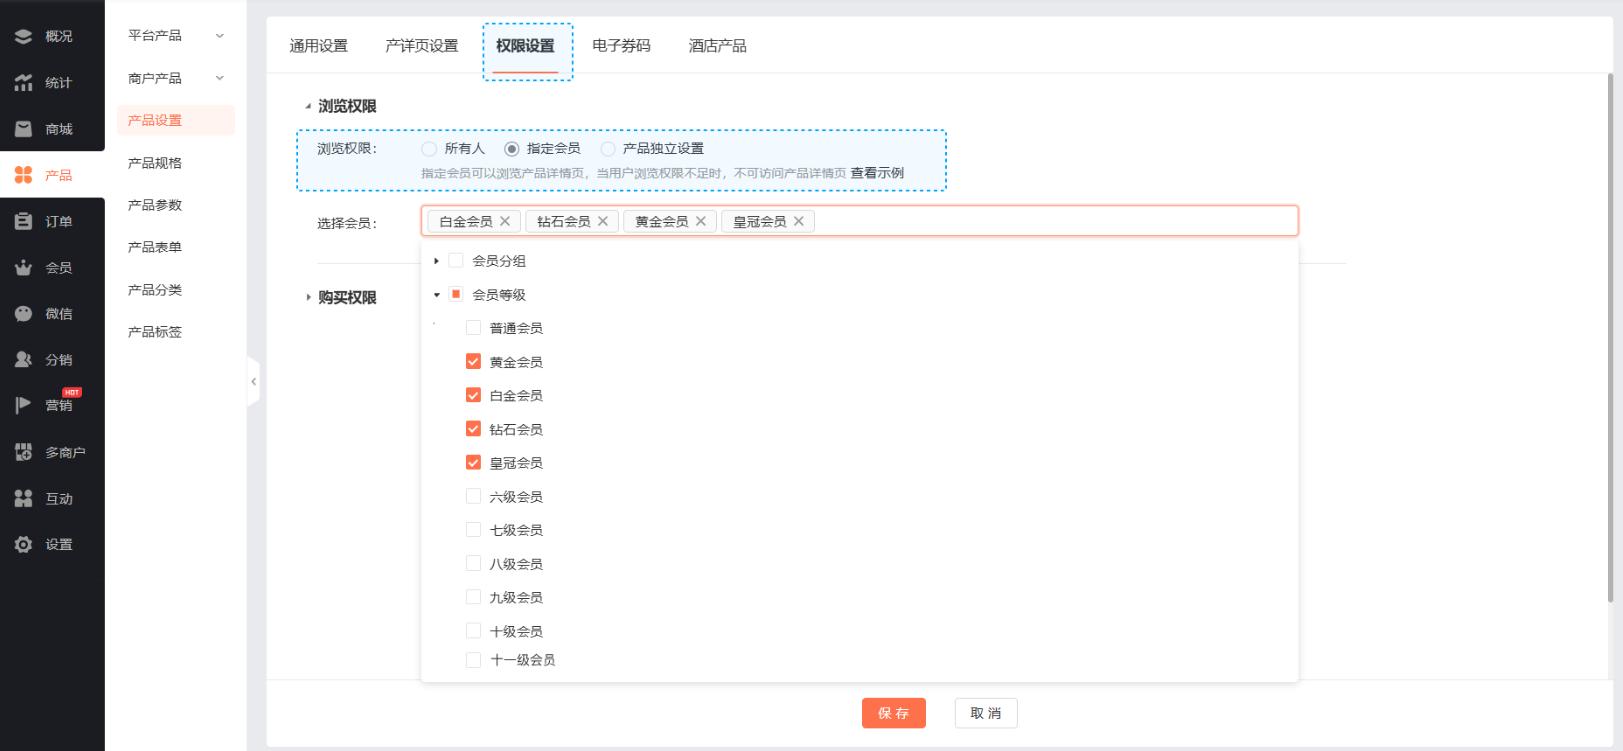Select the 产品 product icon in sidebar
The height and width of the screenshot is (751, 1623).
(23, 175)
